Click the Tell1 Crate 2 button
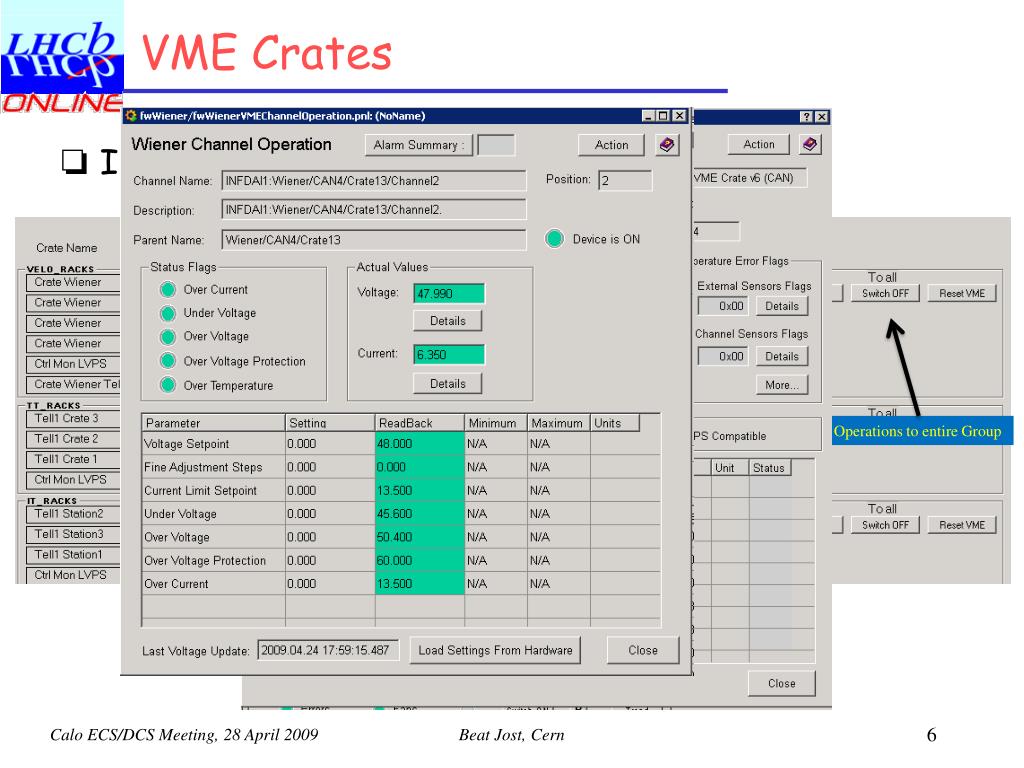Screen dimensions: 1024x768 (73, 438)
